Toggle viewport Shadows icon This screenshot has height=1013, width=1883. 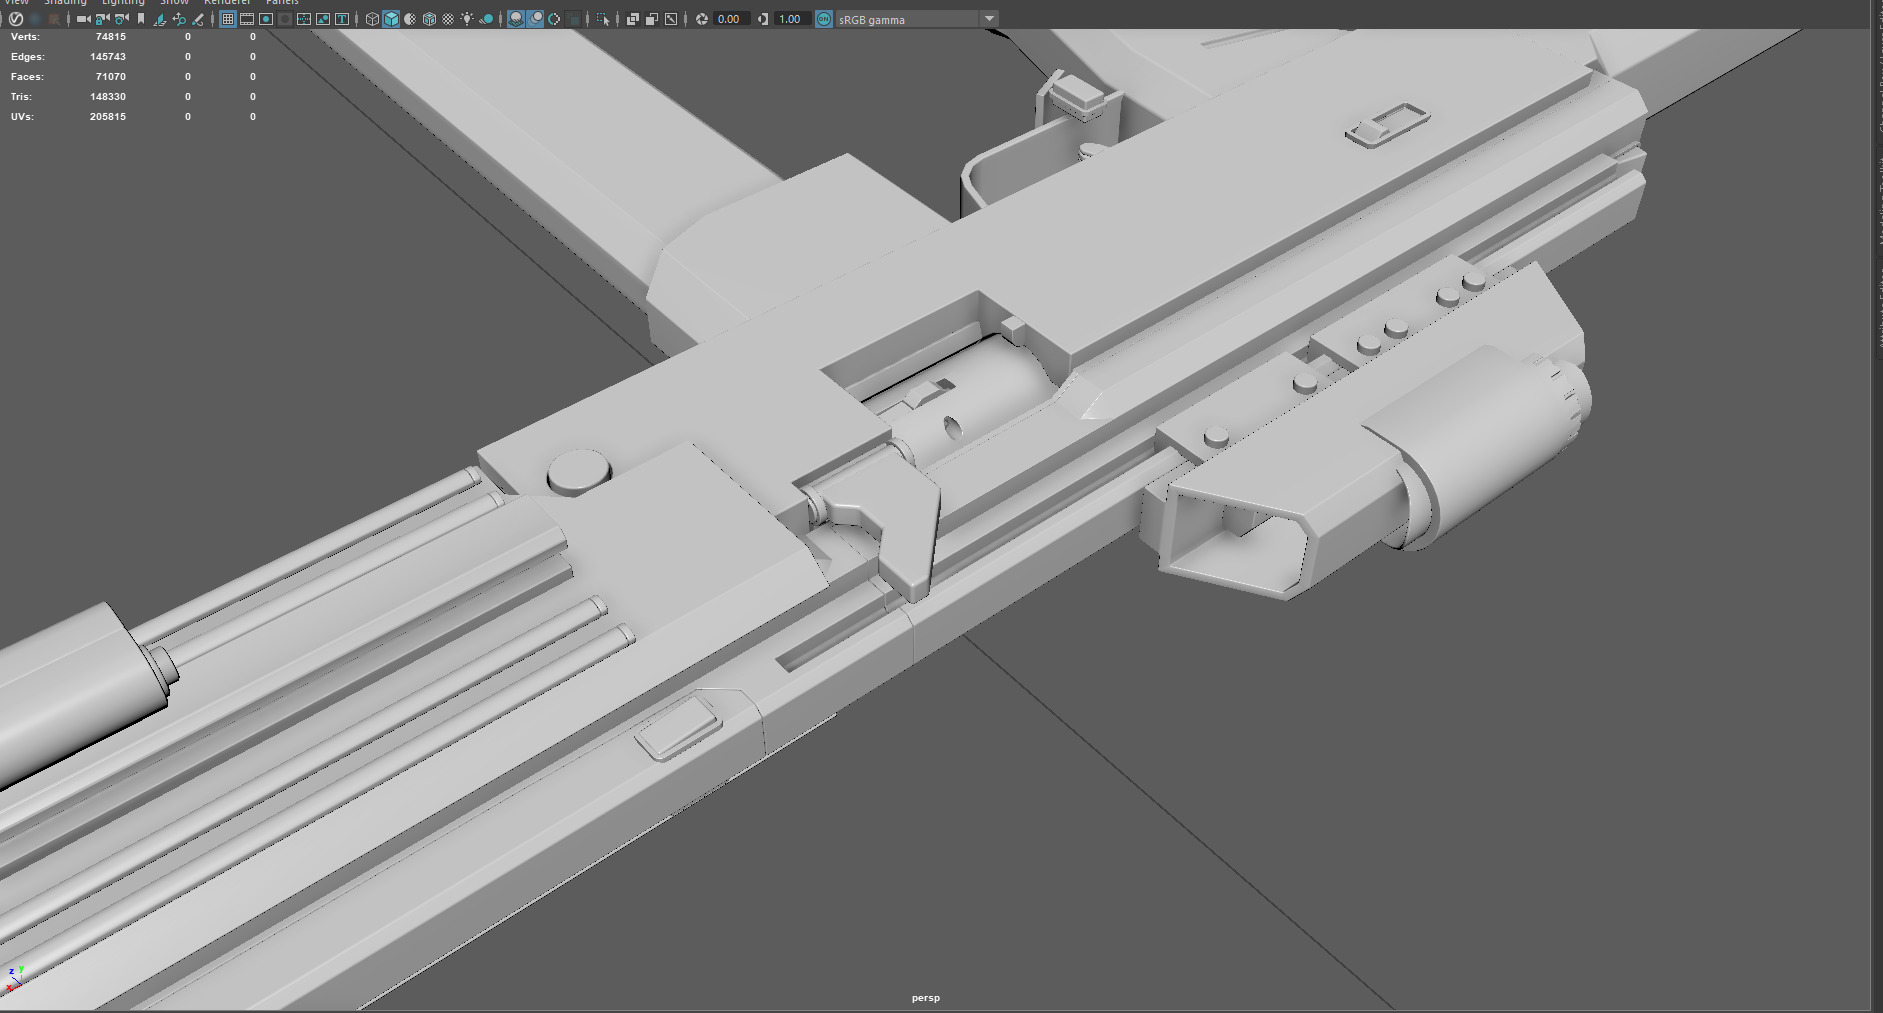486,19
